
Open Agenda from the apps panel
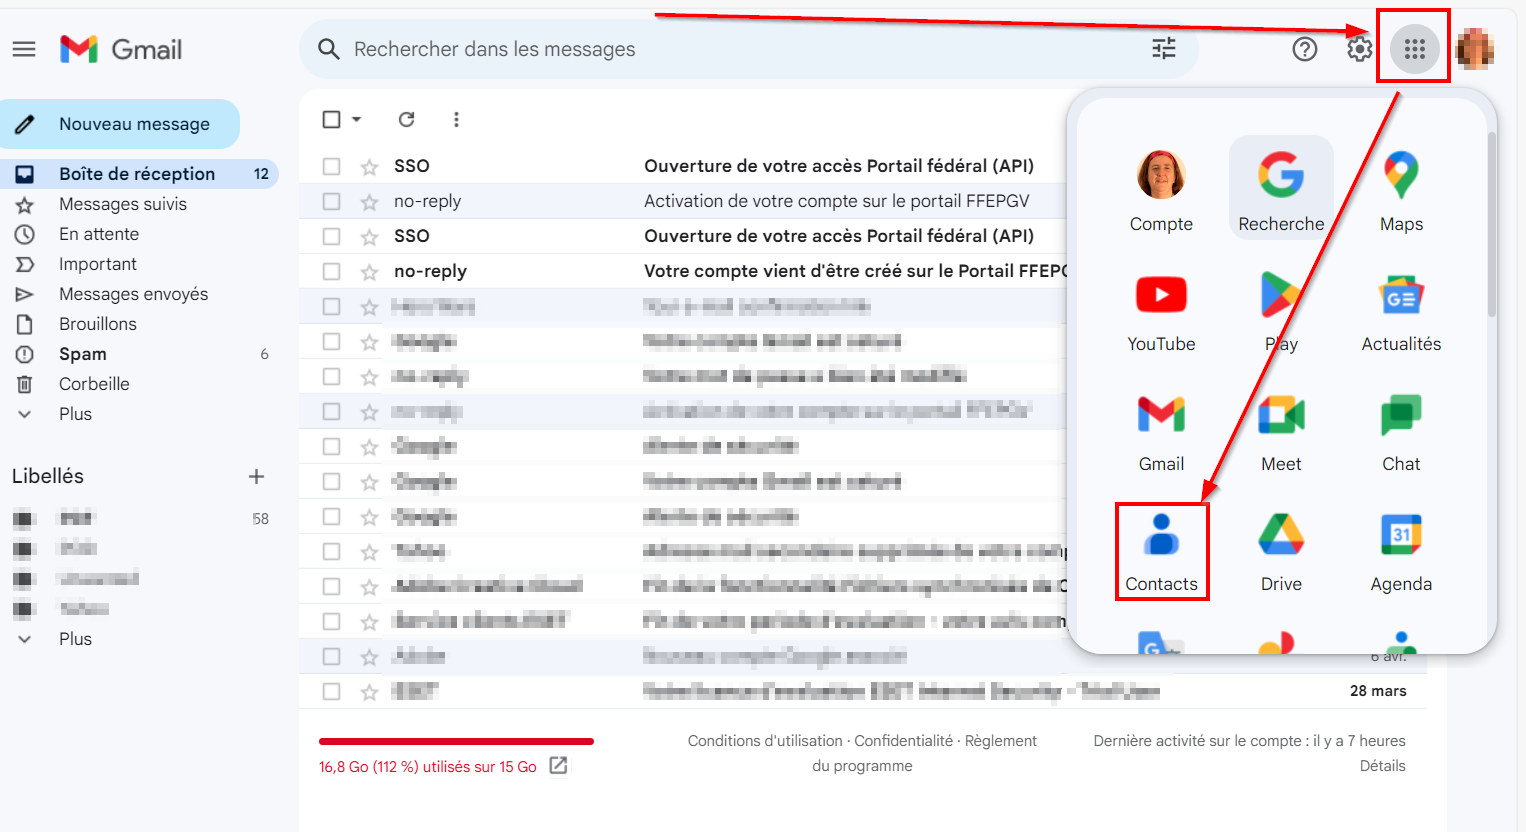coord(1401,552)
